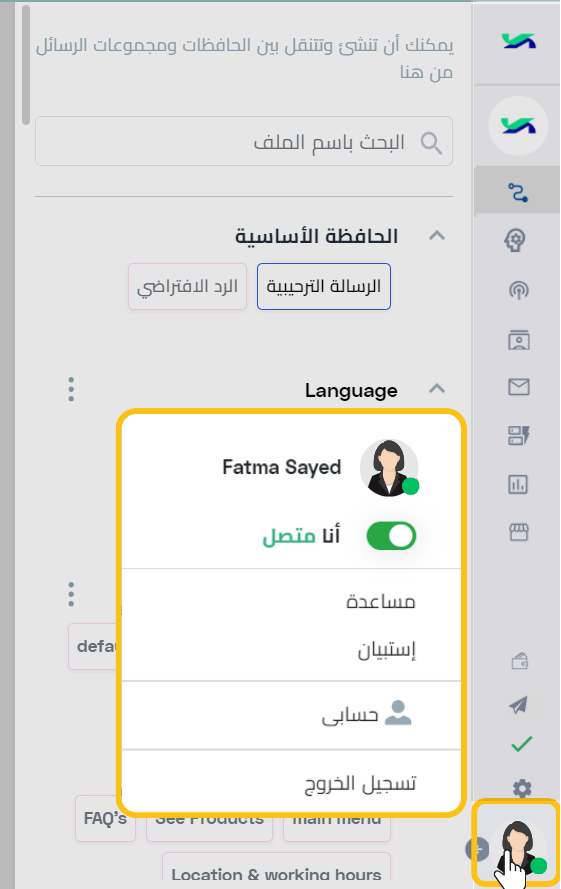Viewport: 561px width, 889px height.
Task: Open the analytics chart icon
Action: point(518,484)
